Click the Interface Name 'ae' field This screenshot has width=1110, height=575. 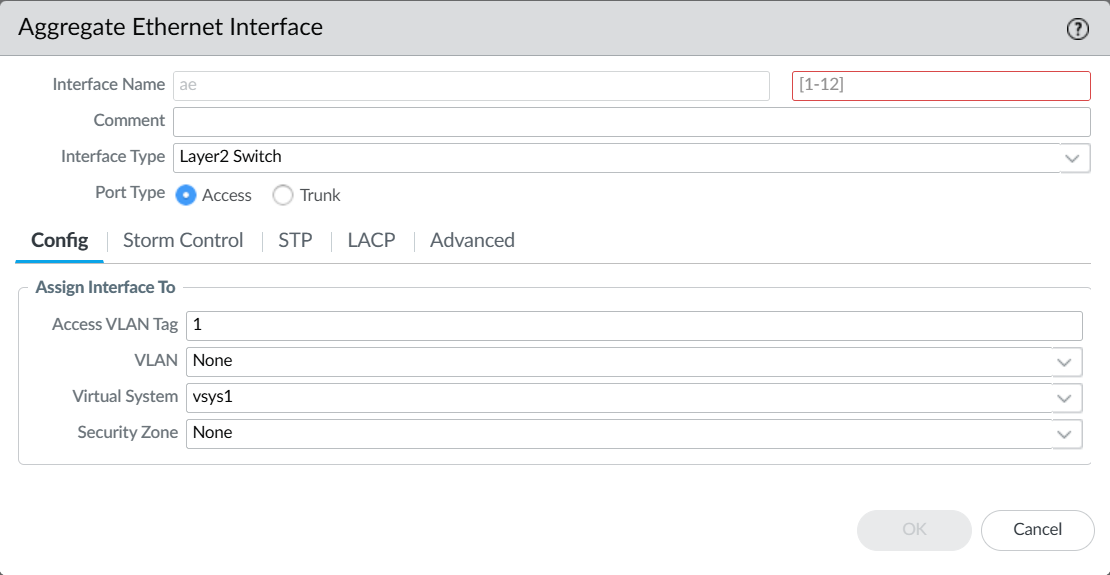tap(471, 86)
